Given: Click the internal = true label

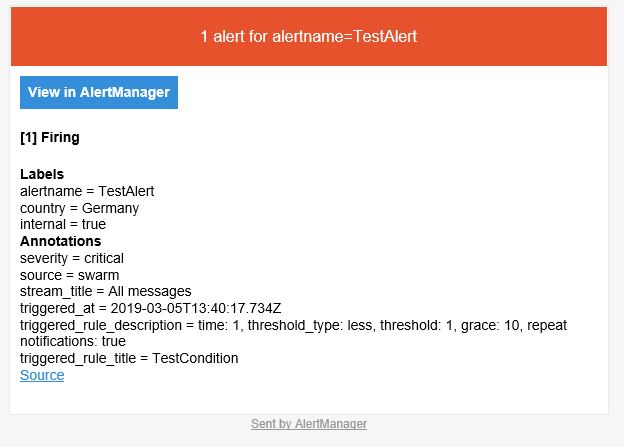Looking at the screenshot, I should [x=63, y=225].
